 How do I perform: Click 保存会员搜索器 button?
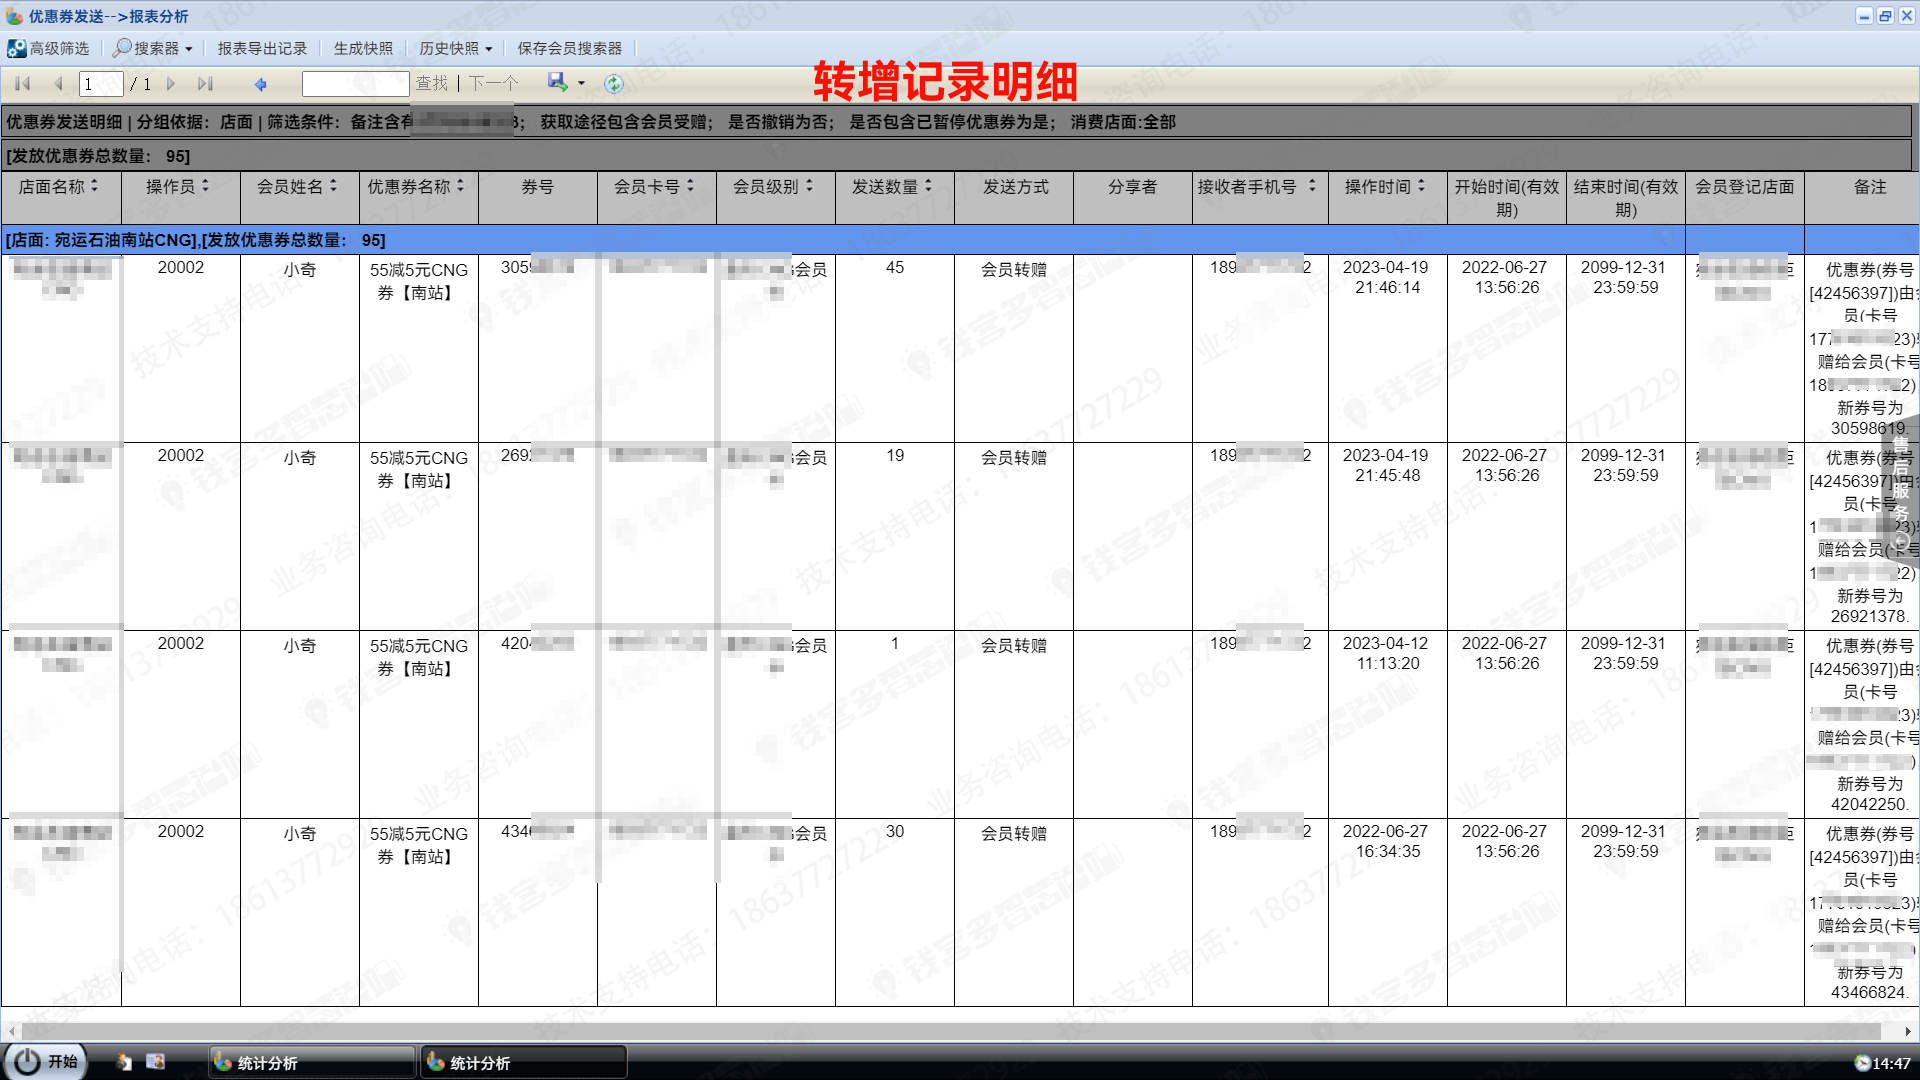569,48
